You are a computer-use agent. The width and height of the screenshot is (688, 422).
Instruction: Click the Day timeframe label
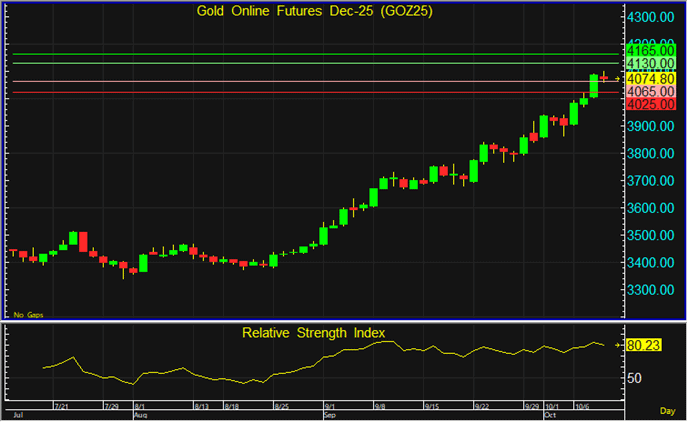(x=668, y=411)
